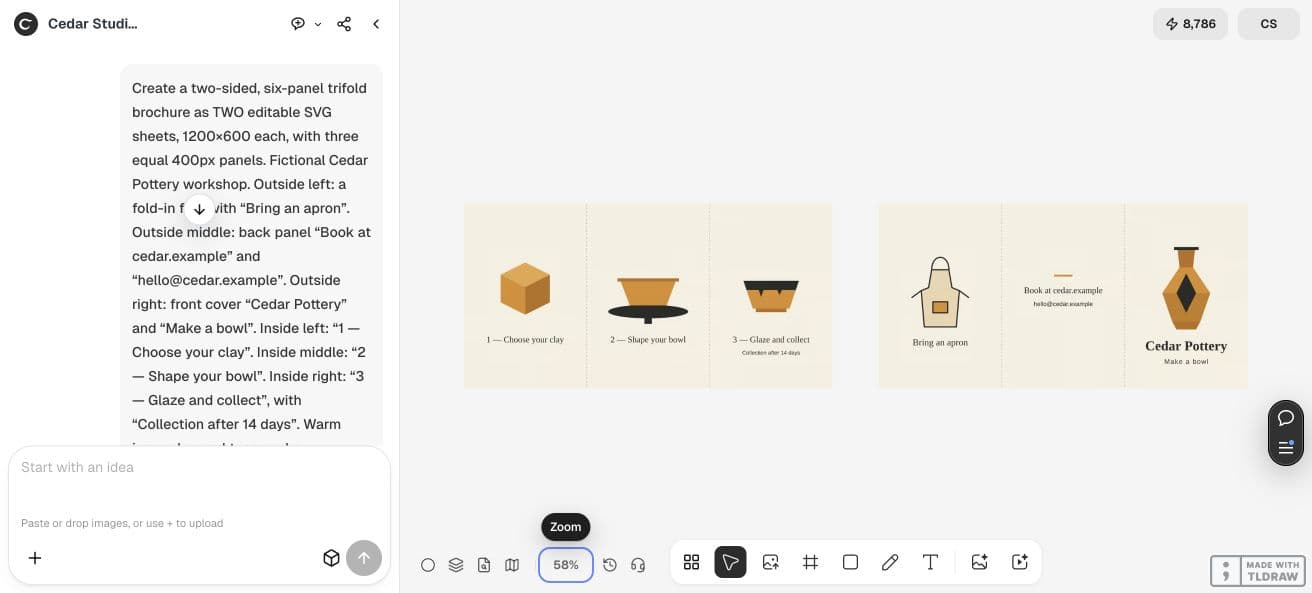Click the share icon in header

344,24
